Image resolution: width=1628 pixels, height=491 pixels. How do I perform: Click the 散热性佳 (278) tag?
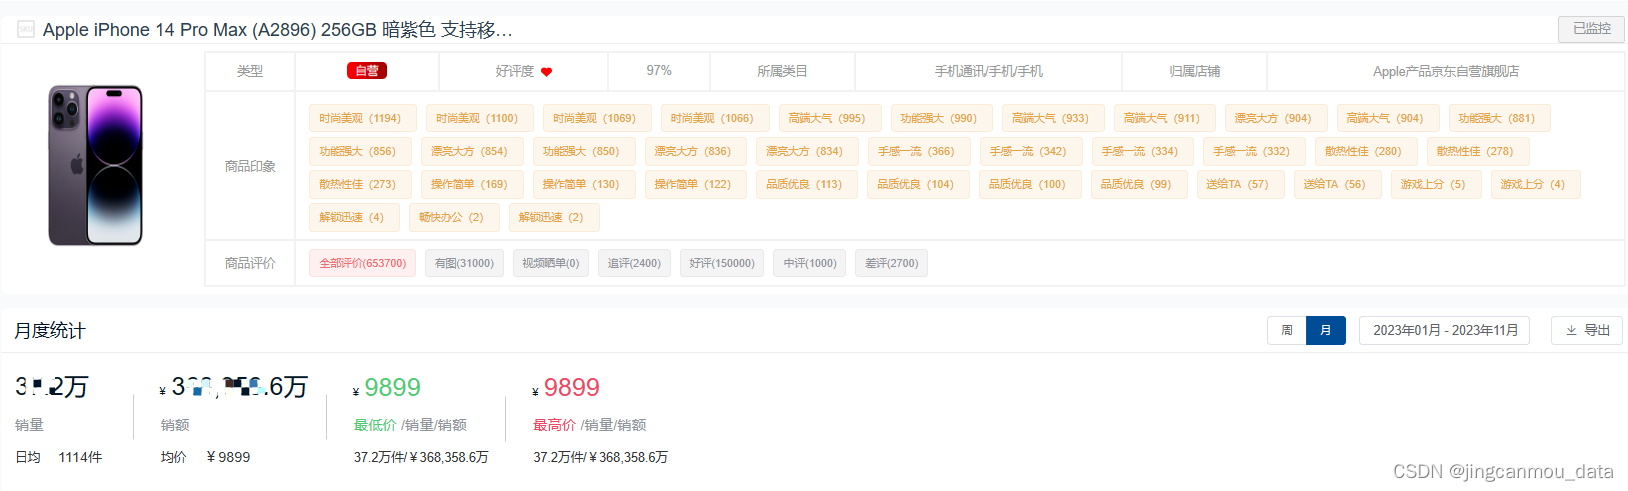click(x=1478, y=151)
